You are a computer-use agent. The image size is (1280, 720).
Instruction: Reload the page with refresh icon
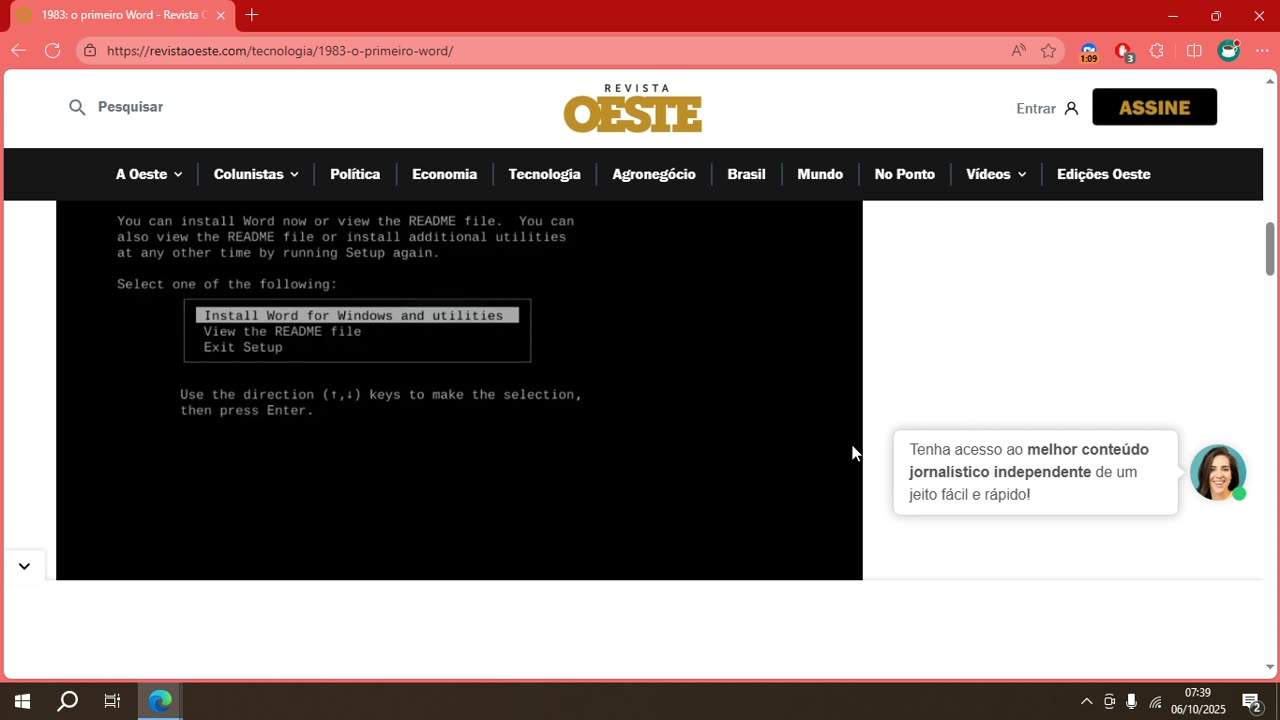(x=52, y=50)
